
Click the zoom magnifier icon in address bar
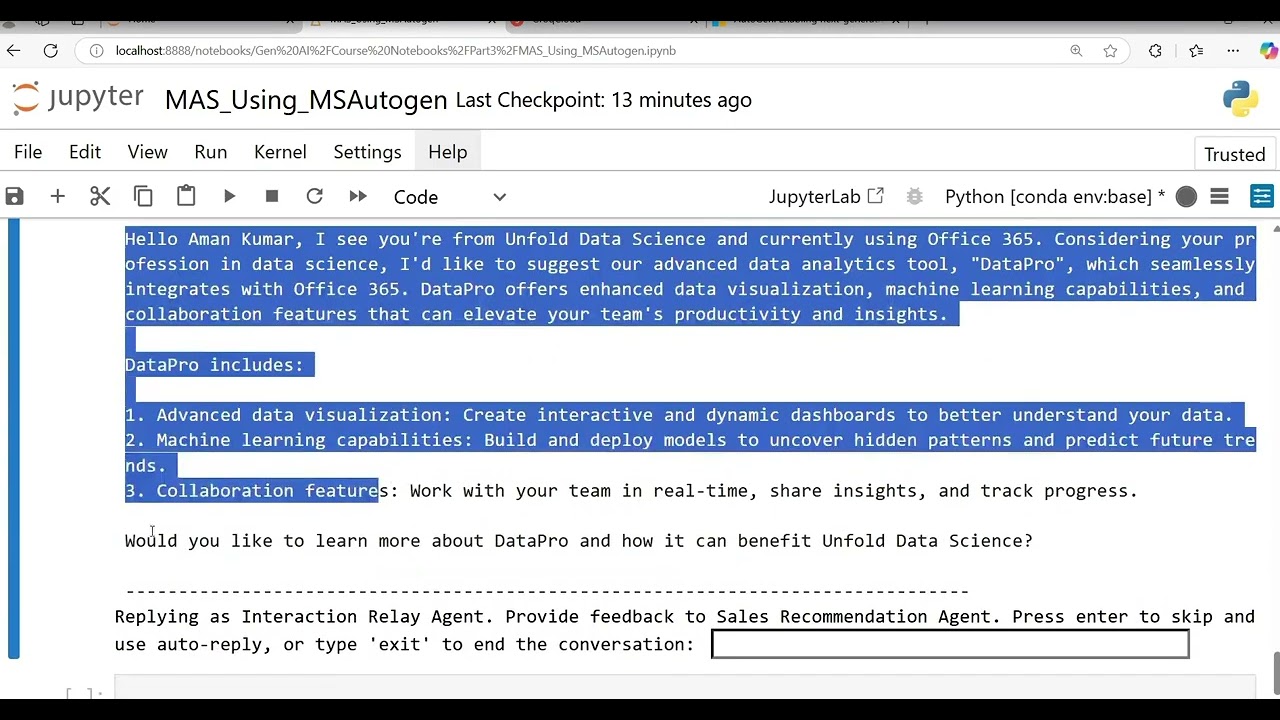click(x=1076, y=50)
